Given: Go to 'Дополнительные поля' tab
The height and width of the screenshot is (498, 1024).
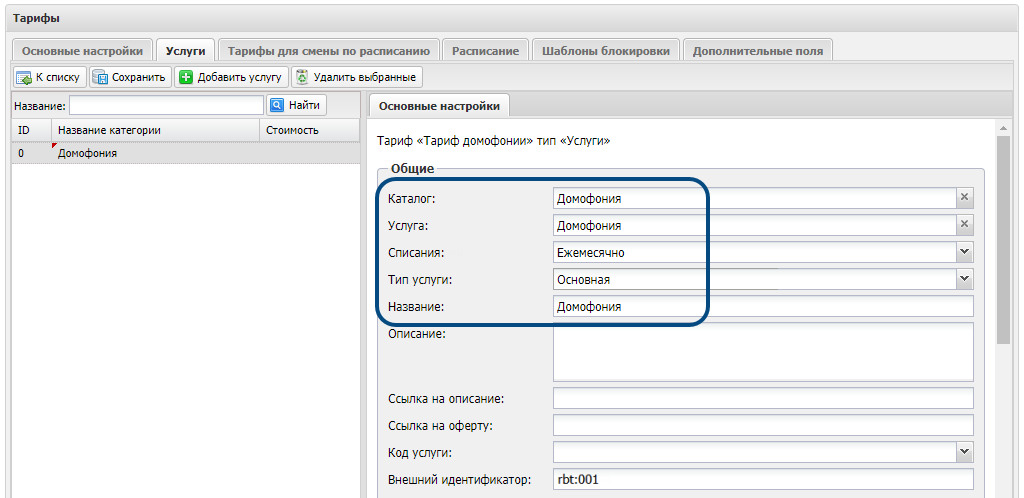Looking at the screenshot, I should pos(757,50).
